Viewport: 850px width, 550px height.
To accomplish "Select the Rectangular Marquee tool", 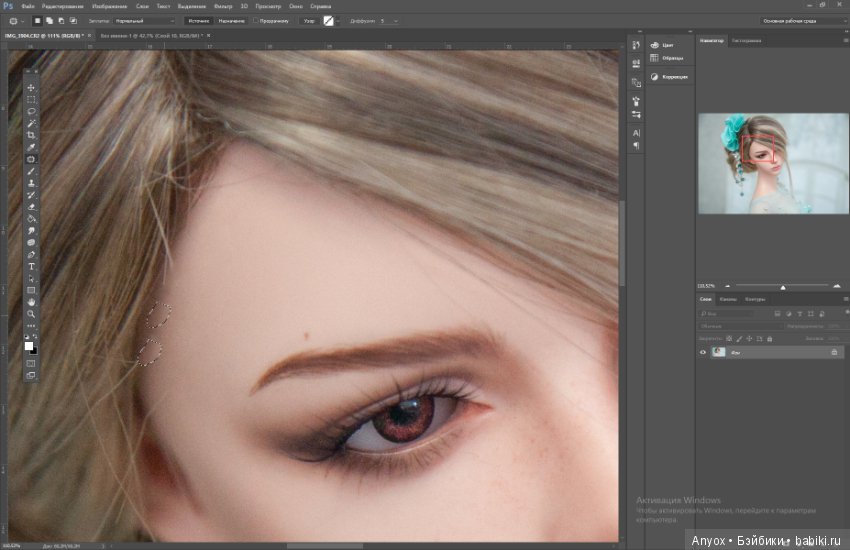I will (31, 100).
